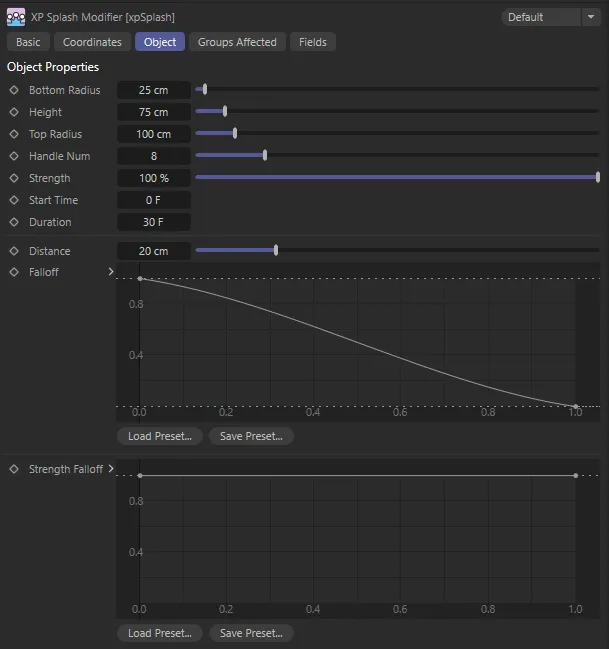The image size is (609, 649).
Task: Toggle keyframe diamond for Duration
Action: click(14, 222)
